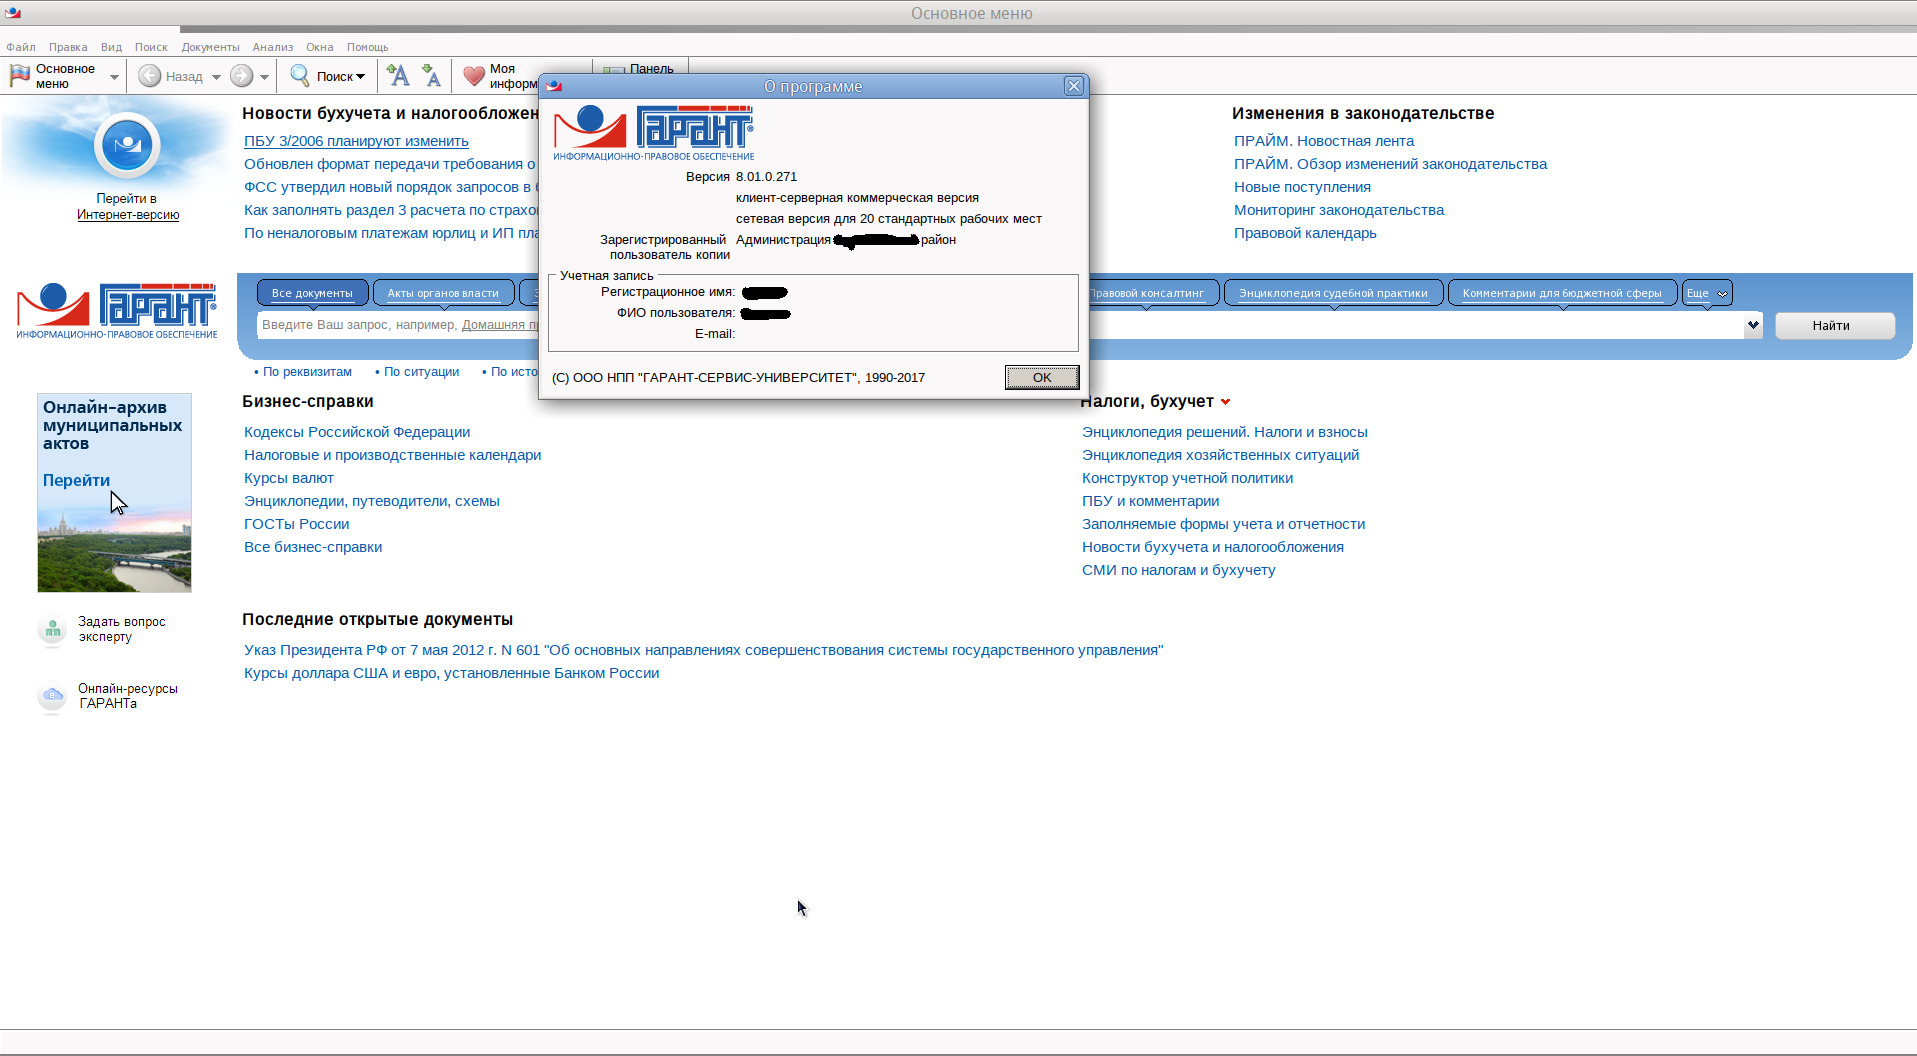Open ПРАЙМ. Обзор изменений законодательства link
Viewport: 1917px width, 1056px height.
point(1391,164)
